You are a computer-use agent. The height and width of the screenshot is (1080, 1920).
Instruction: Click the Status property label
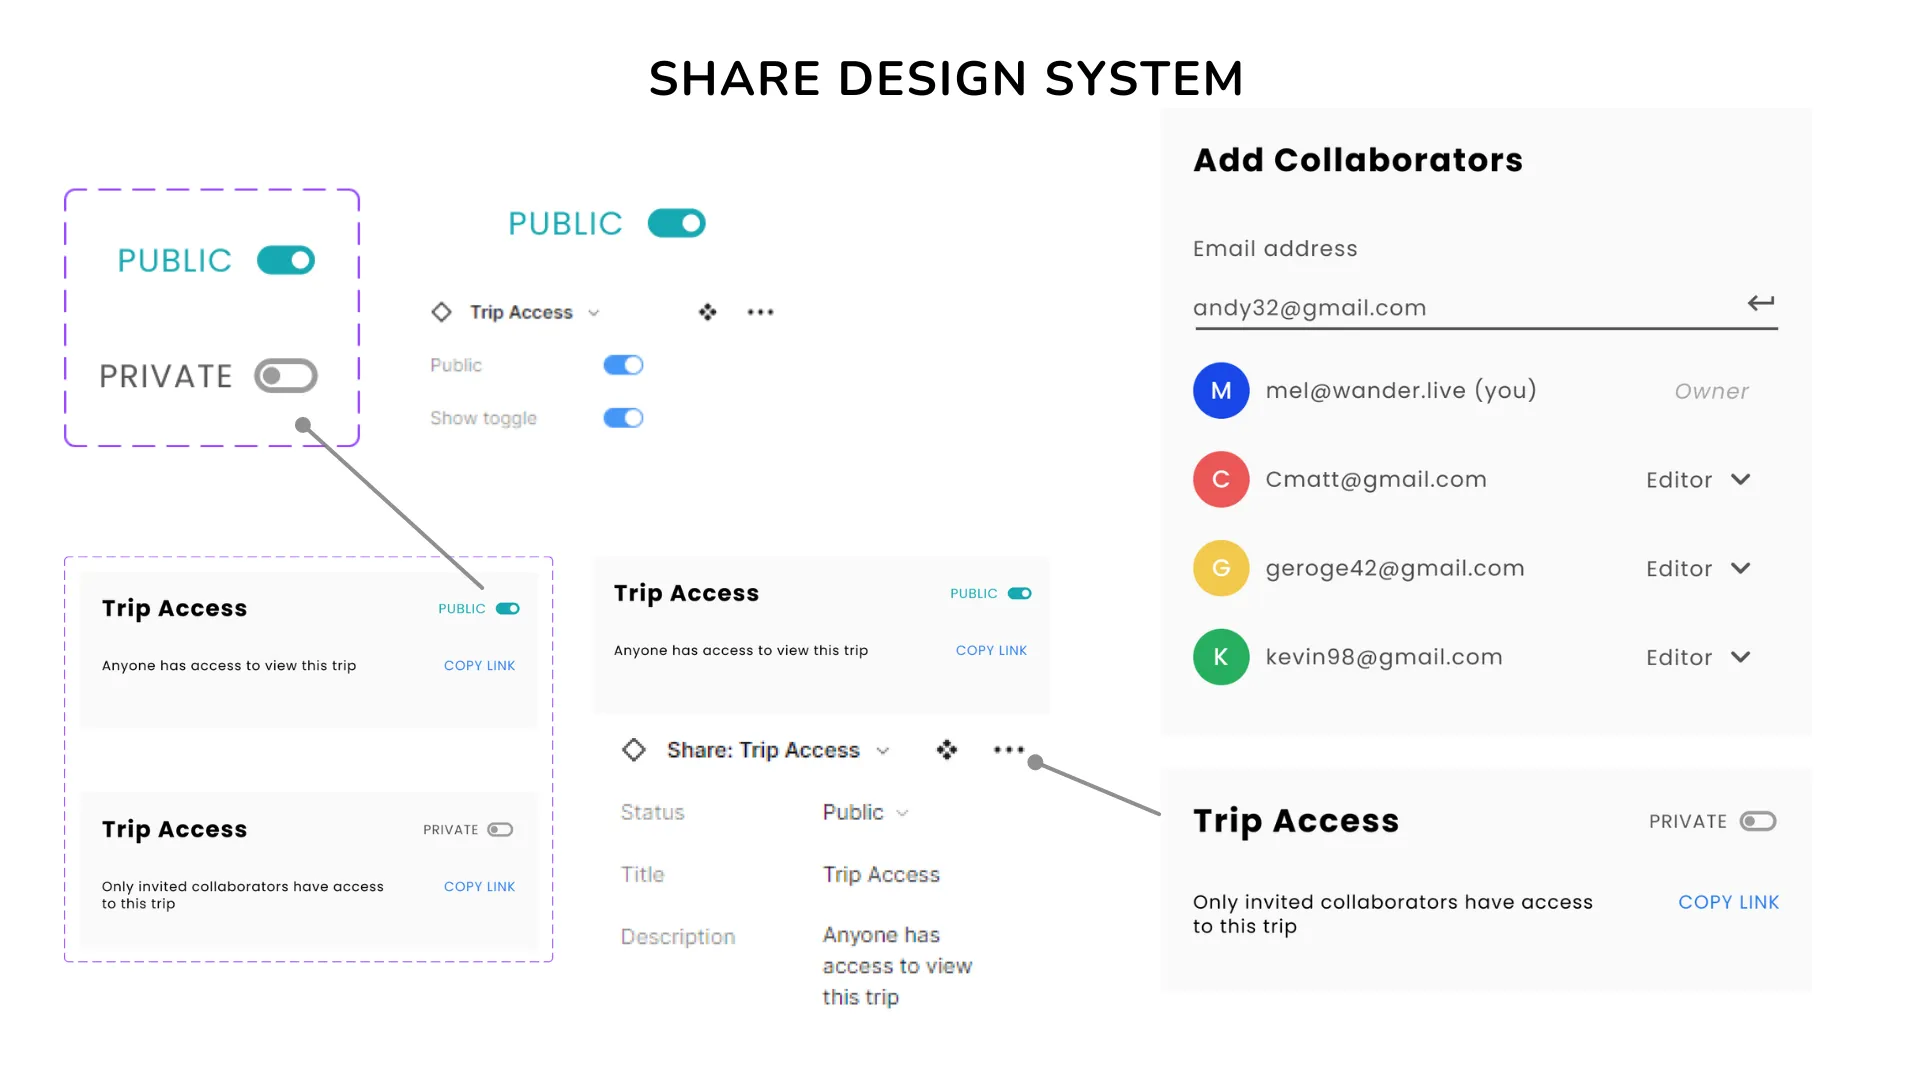pyautogui.click(x=652, y=812)
